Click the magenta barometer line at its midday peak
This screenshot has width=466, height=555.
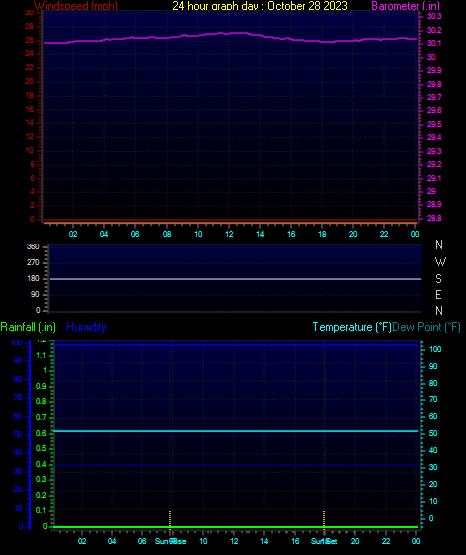tap(237, 33)
